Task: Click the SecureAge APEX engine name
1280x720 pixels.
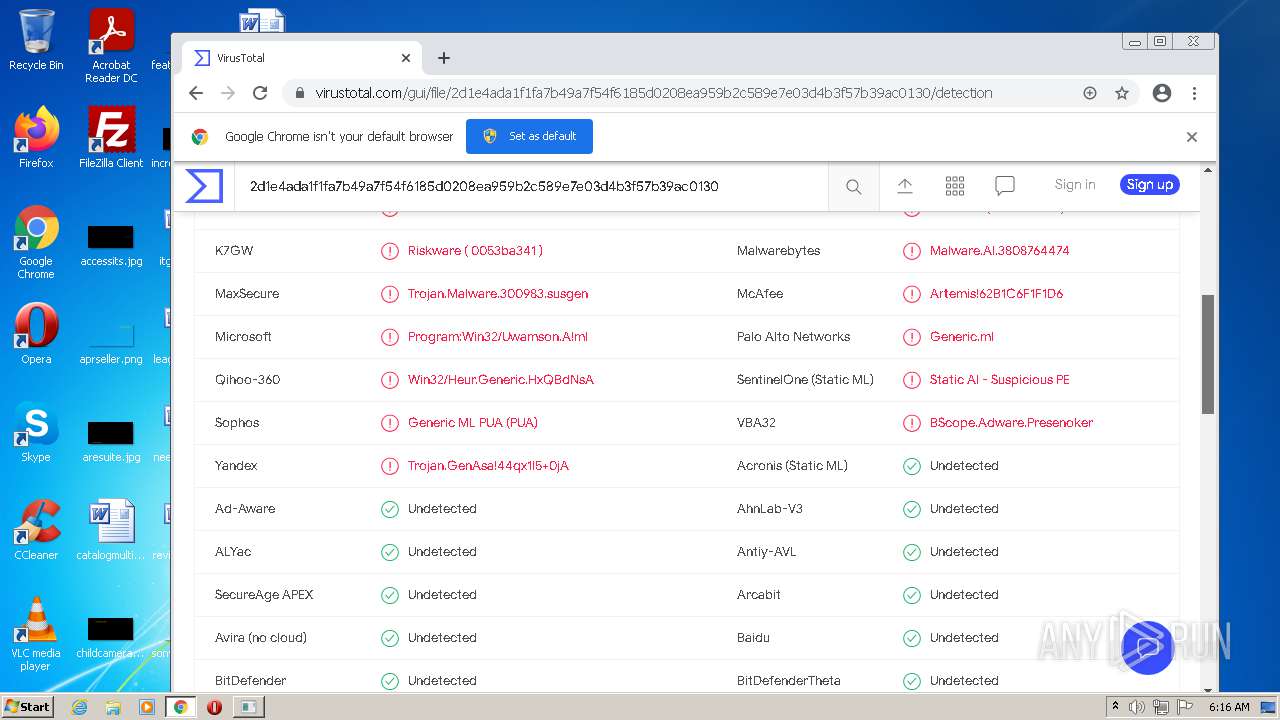Action: [264, 595]
